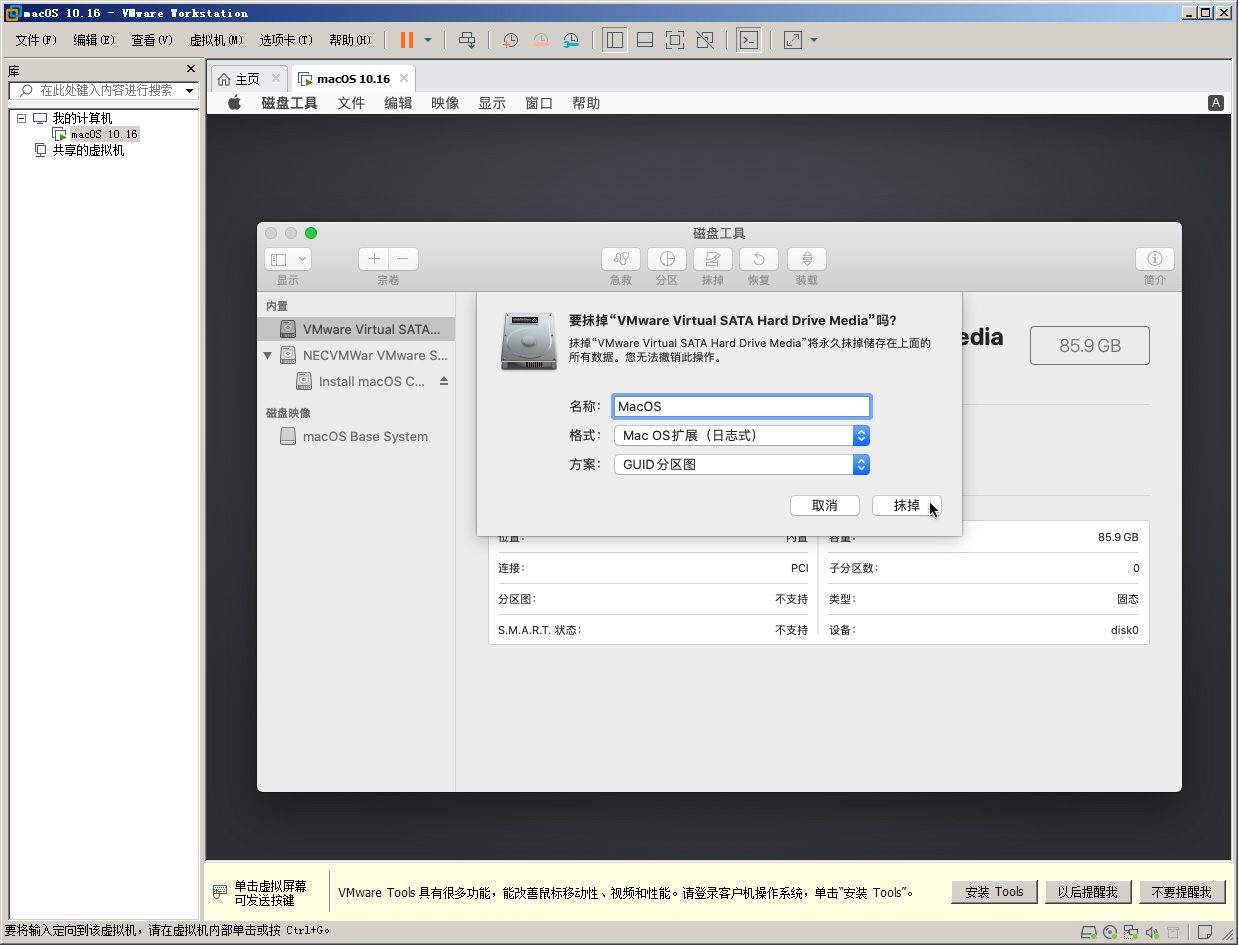Open VMware 选项卡(T) menu
Image resolution: width=1238 pixels, height=945 pixels.
click(286, 40)
